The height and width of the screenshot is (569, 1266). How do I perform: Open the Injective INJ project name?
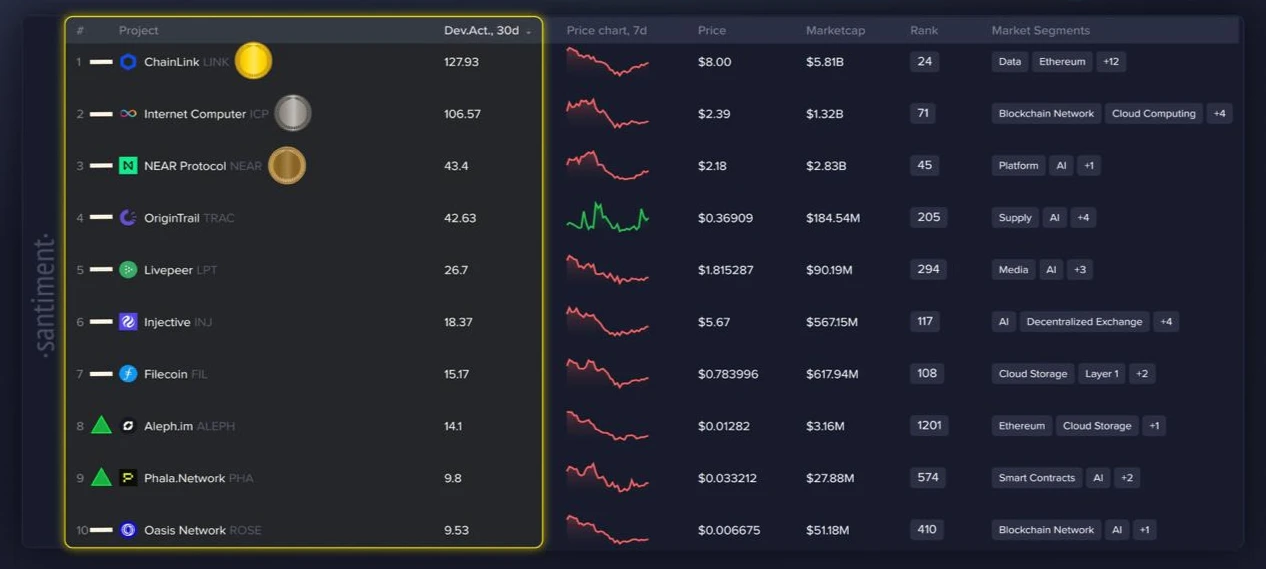click(x=178, y=322)
